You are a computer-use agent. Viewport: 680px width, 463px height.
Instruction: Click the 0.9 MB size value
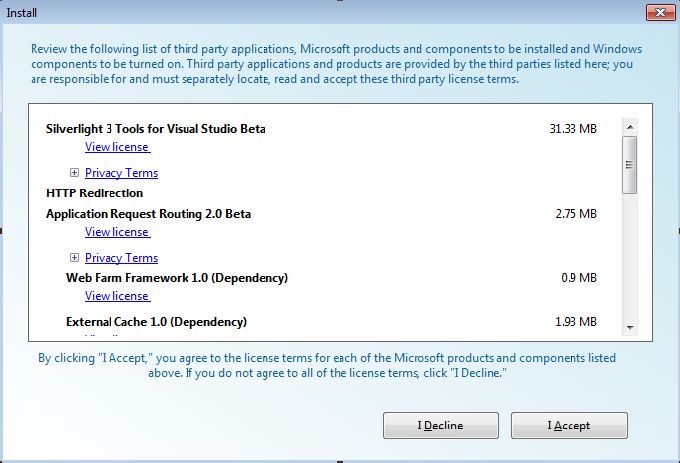(x=579, y=278)
